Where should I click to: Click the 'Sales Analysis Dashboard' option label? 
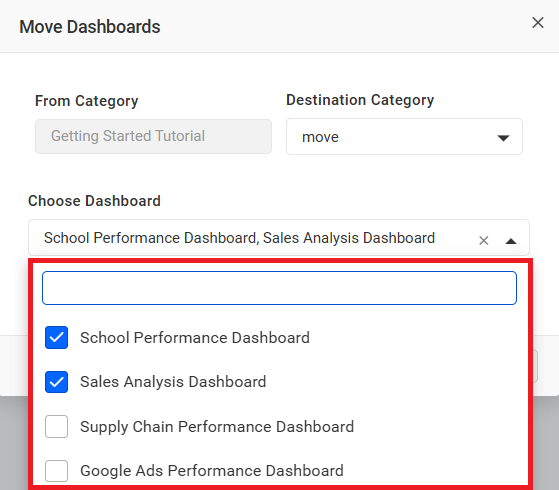[173, 382]
